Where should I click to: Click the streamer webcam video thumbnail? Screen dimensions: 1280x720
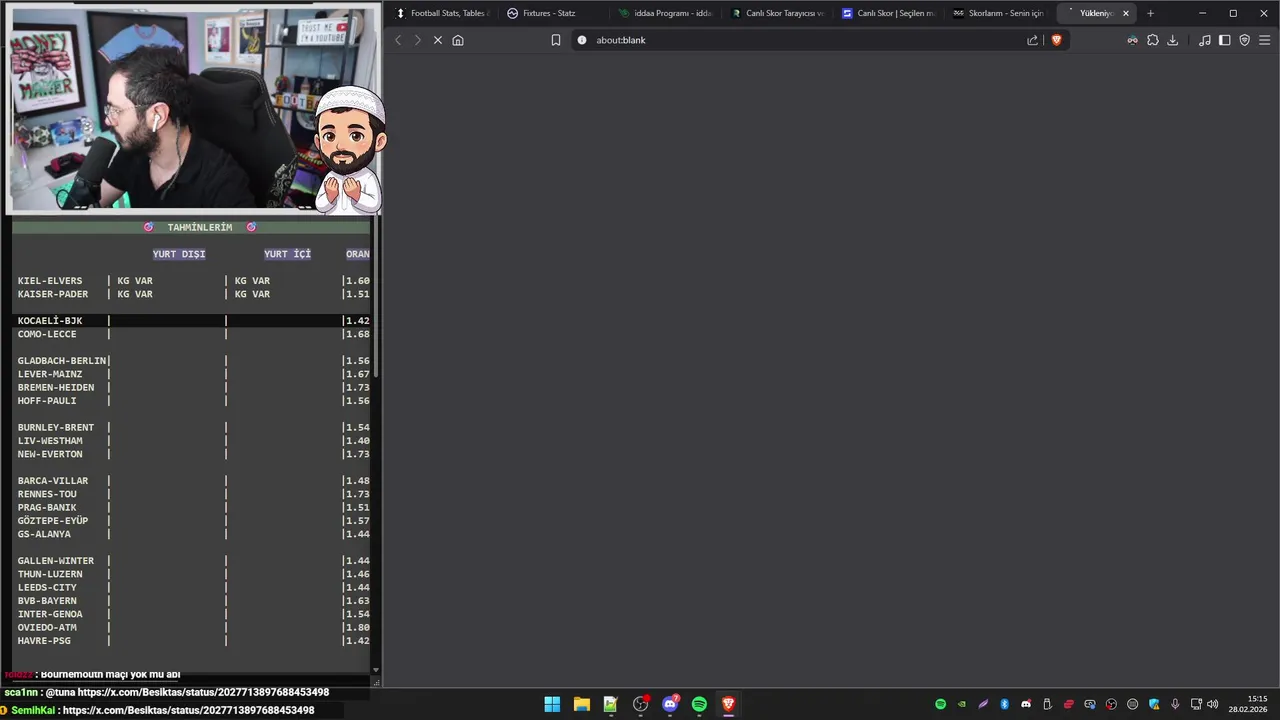point(193,108)
